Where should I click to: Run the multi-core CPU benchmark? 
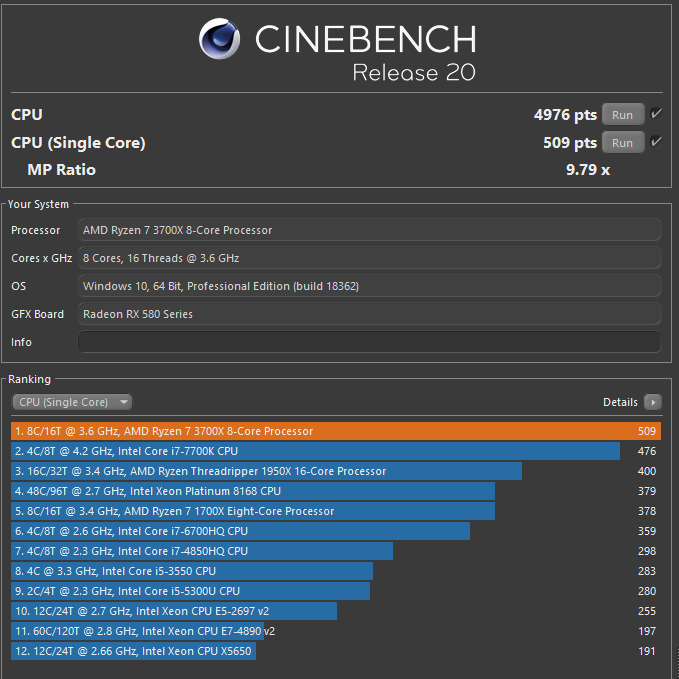(x=623, y=115)
